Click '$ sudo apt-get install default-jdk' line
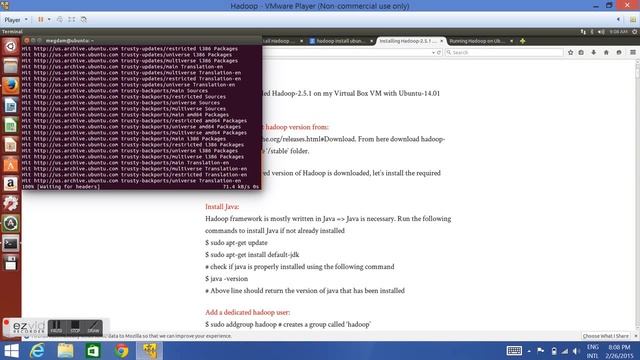This screenshot has width=640, height=360. pyautogui.click(x=252, y=255)
